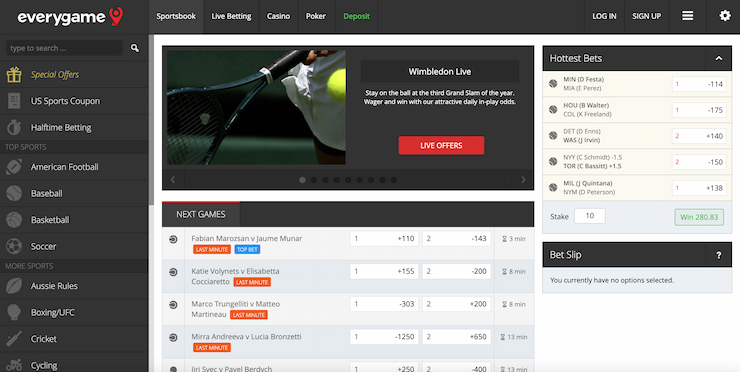This screenshot has width=740, height=372.
Task: Click the search magnifier icon
Action: pos(135,48)
